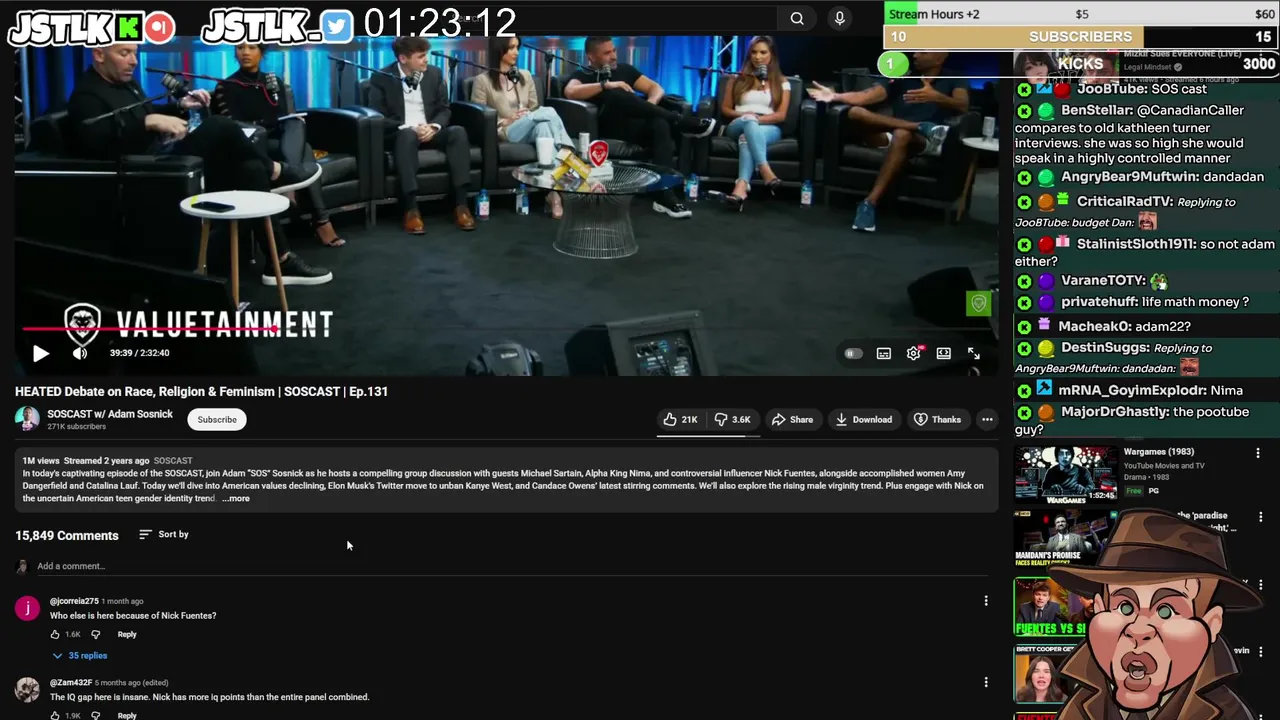The width and height of the screenshot is (1280, 720).
Task: Open the SOSCAST channel avatar
Action: (x=27, y=420)
